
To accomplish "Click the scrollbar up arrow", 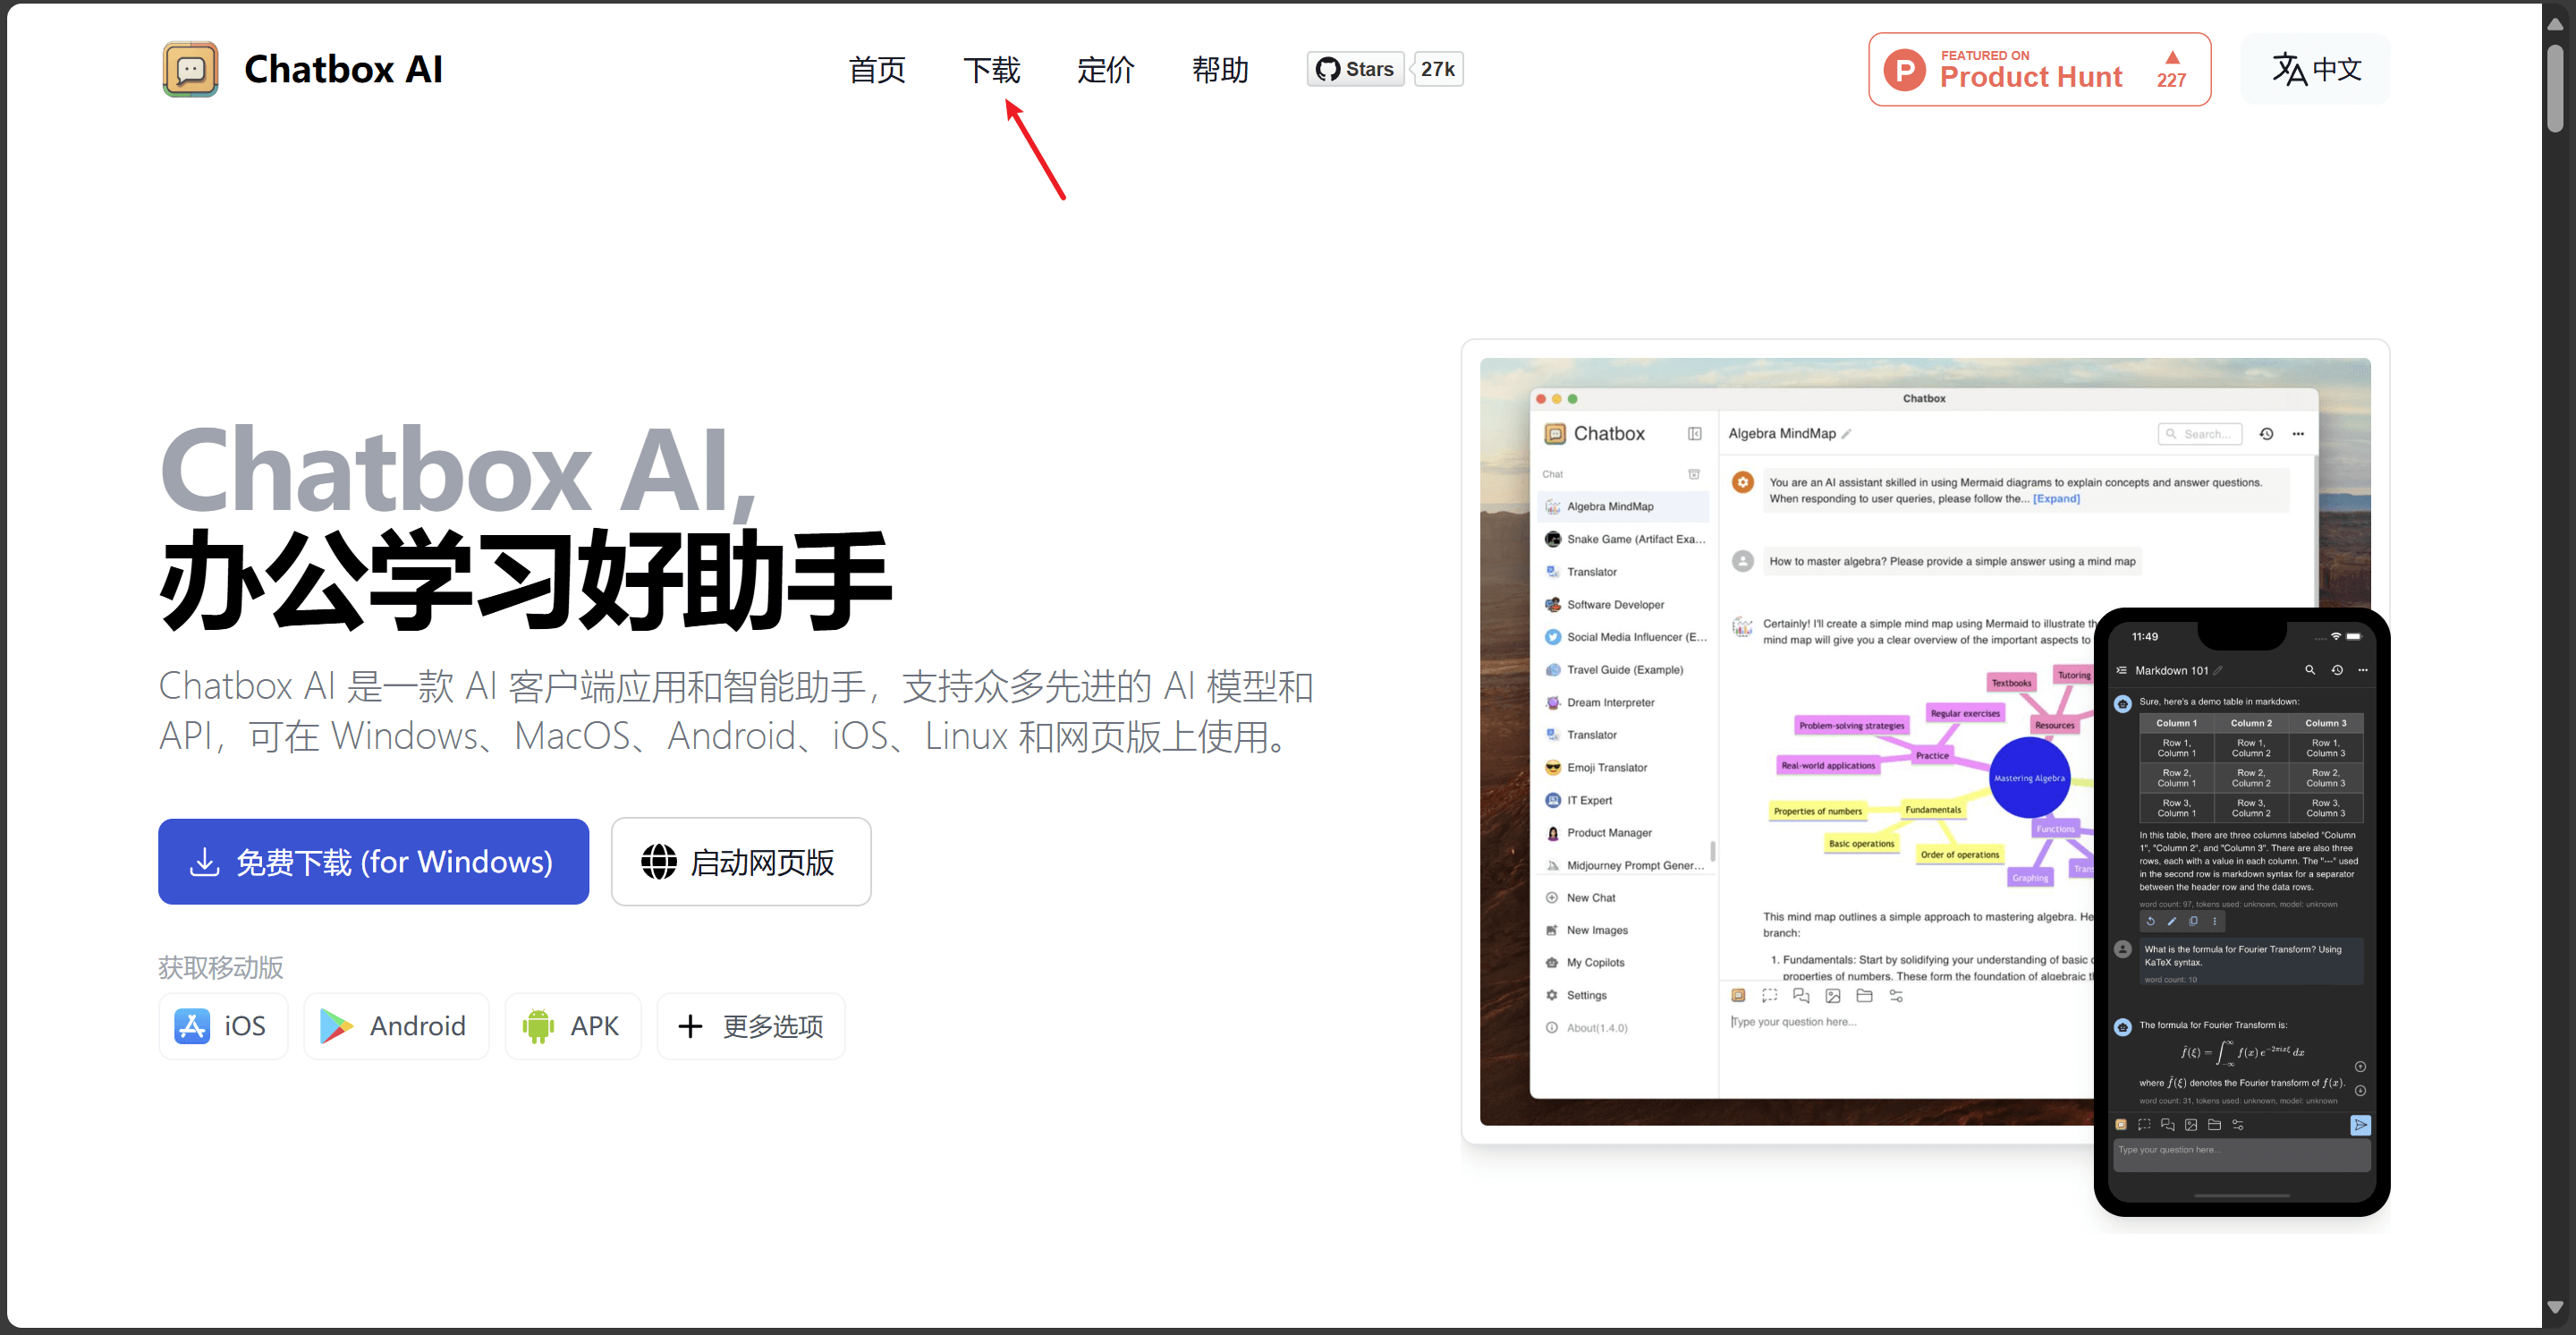I will pos(2555,23).
